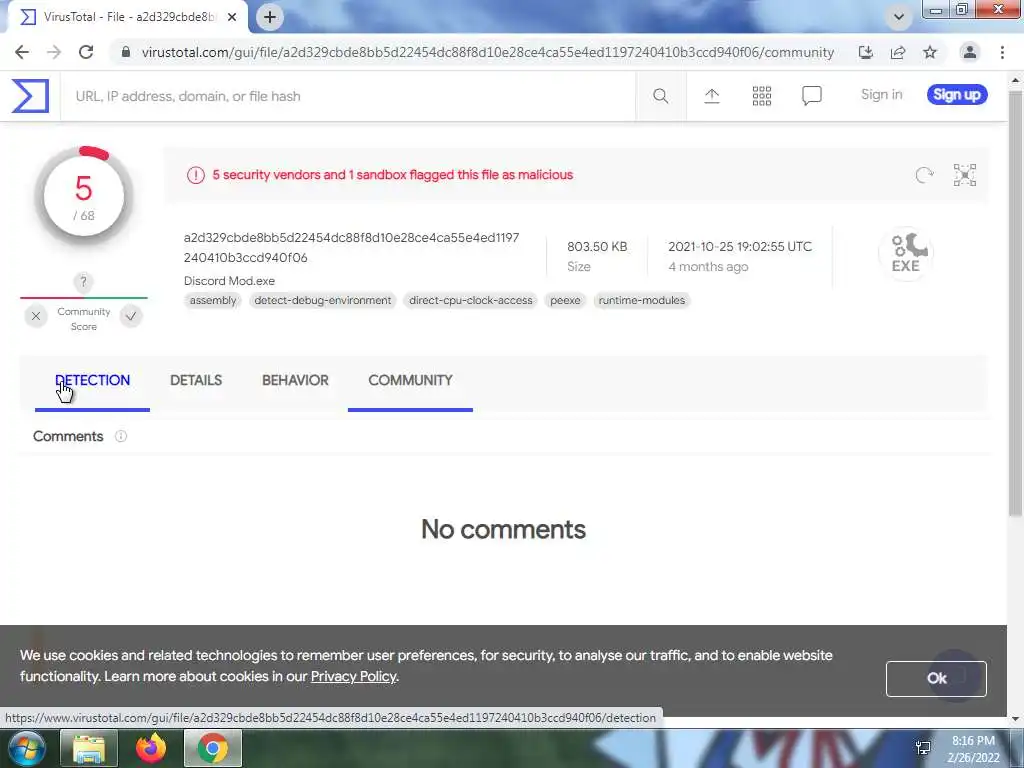Click the Sign in link
Image resolution: width=1024 pixels, height=768 pixels.
882,95
